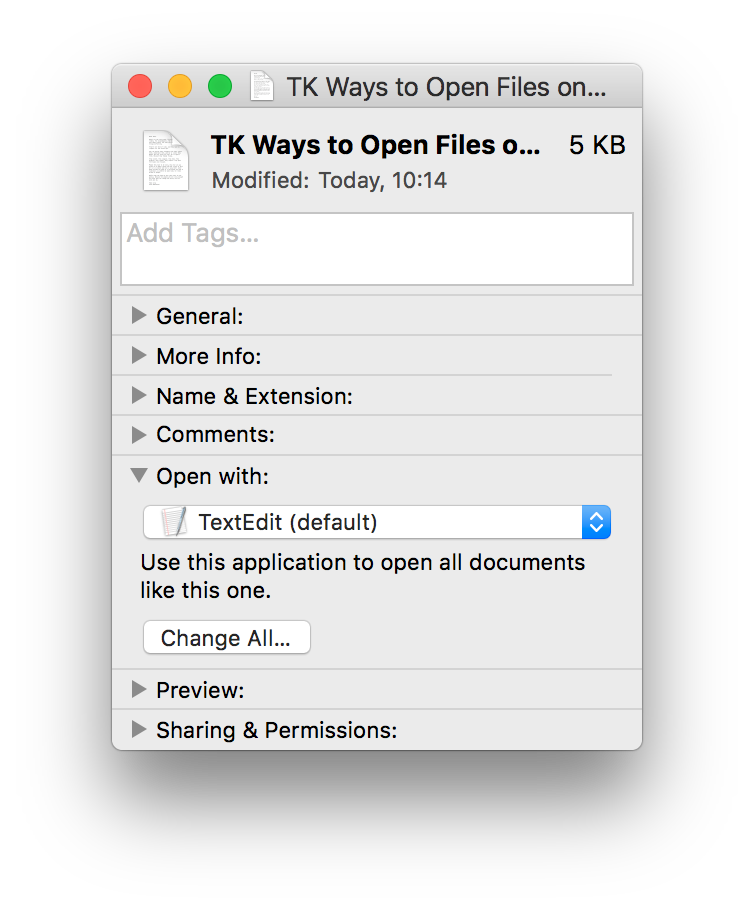The width and height of the screenshot is (754, 910).
Task: Close the Info window with red button
Action: pyautogui.click(x=140, y=86)
